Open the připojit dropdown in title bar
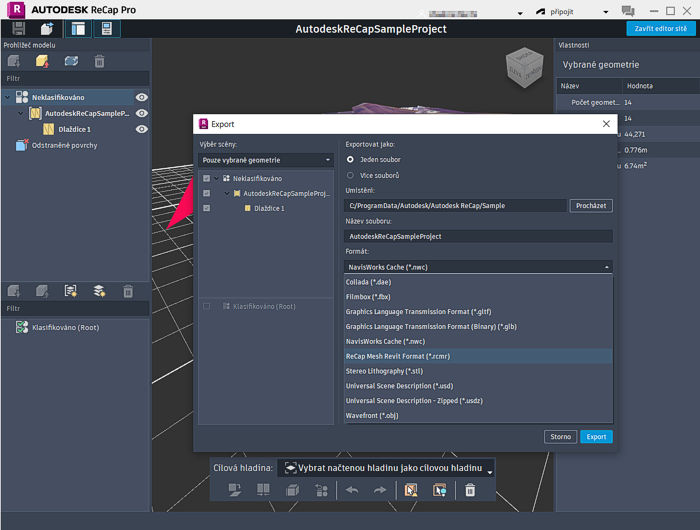 [606, 12]
